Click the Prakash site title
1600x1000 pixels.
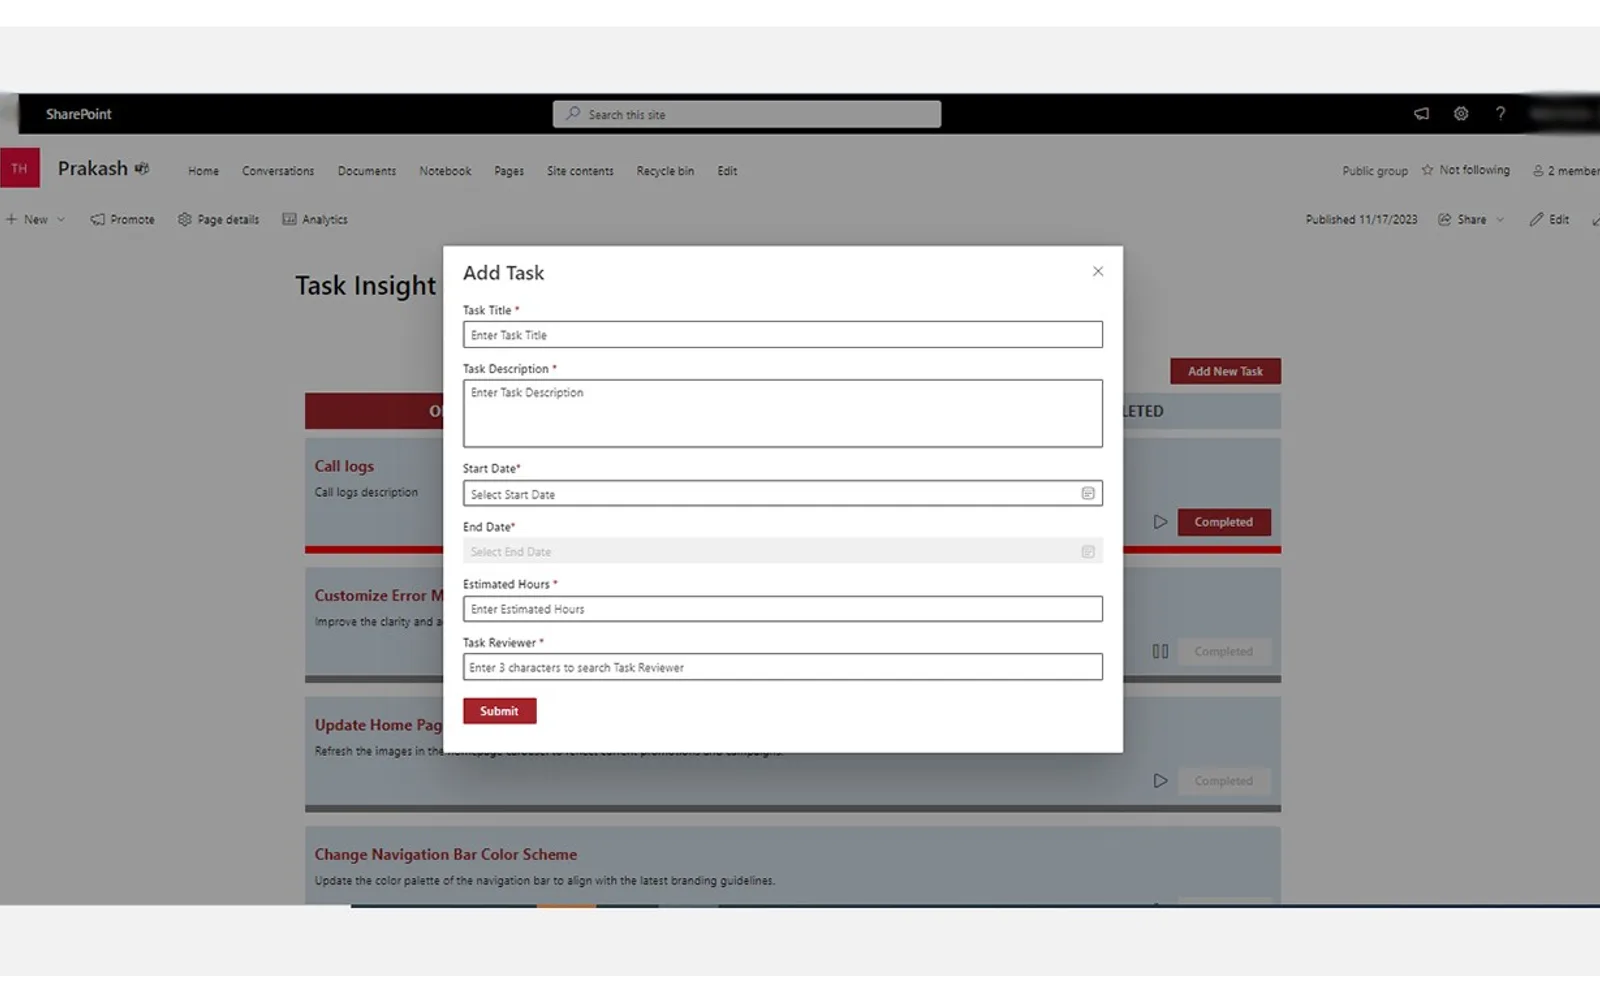point(93,168)
